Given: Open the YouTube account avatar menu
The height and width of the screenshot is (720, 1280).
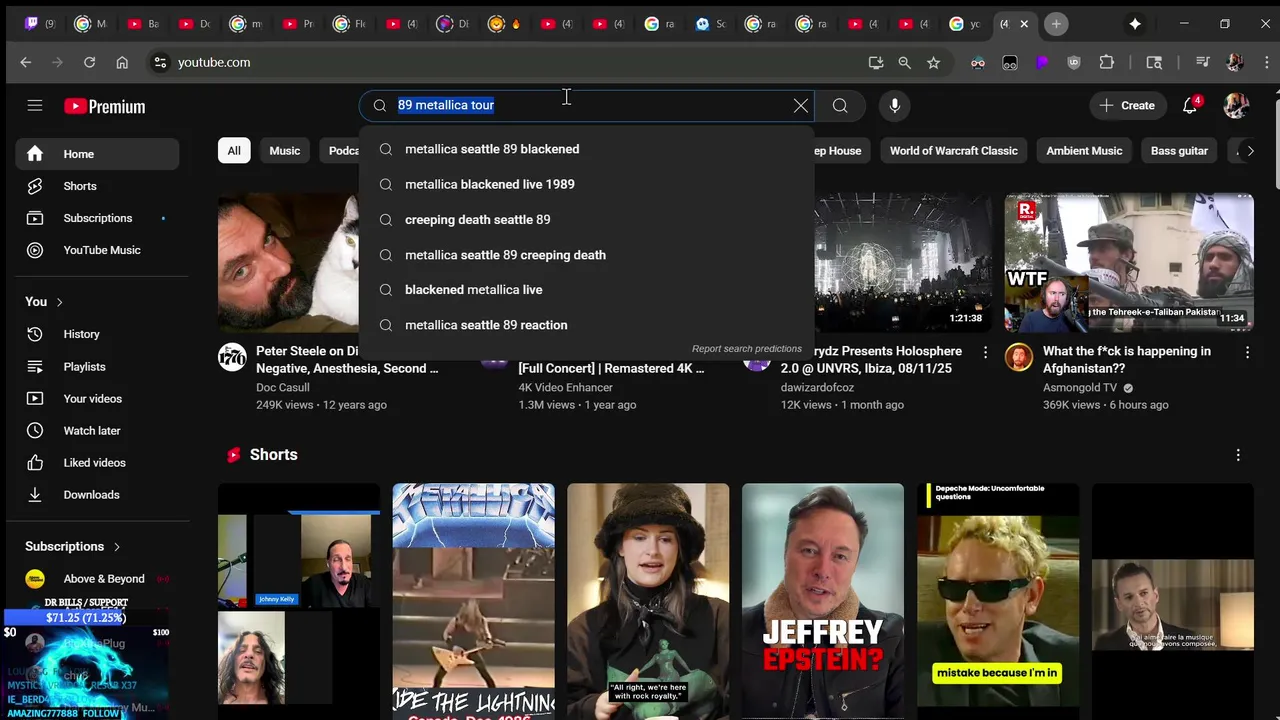Looking at the screenshot, I should coord(1237,105).
